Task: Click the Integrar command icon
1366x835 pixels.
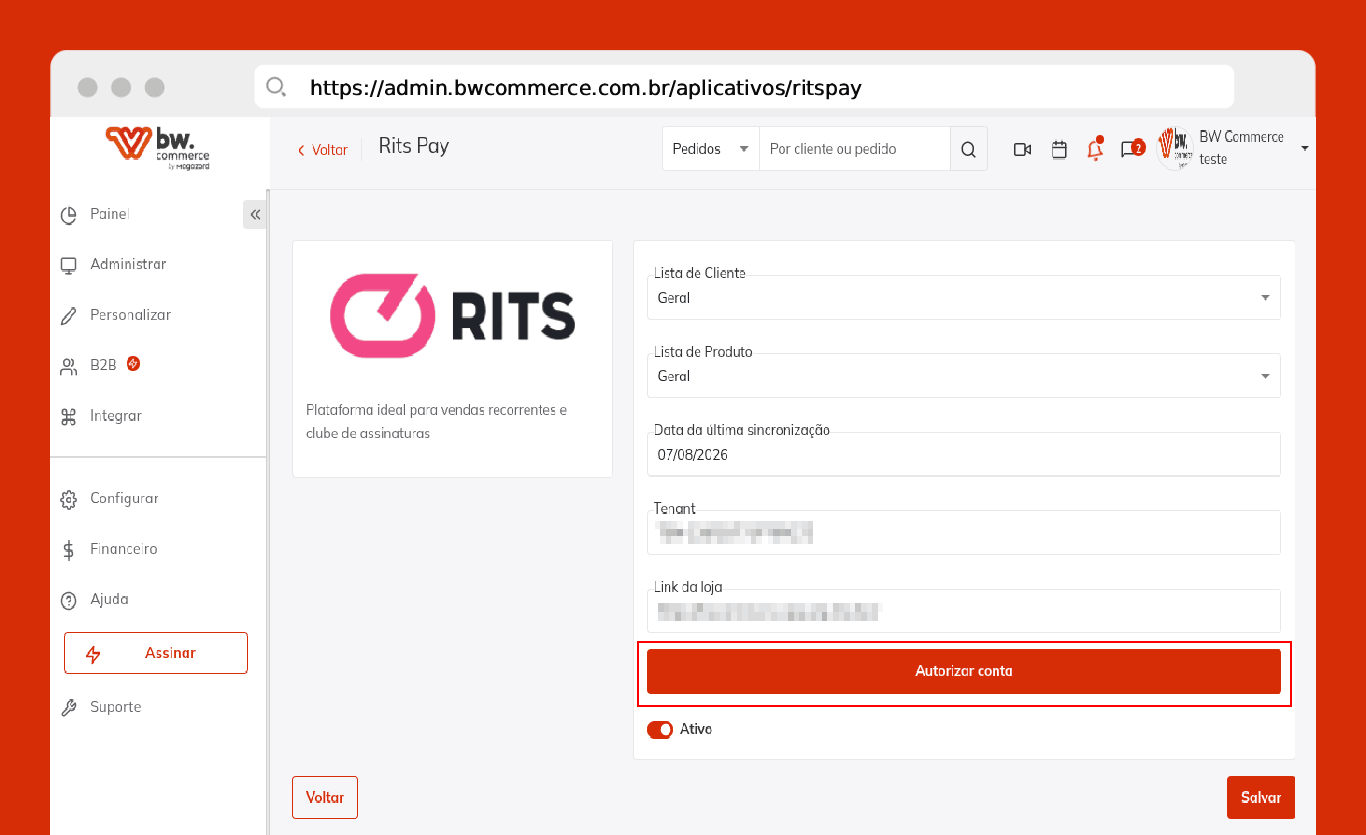Action: coord(69,417)
